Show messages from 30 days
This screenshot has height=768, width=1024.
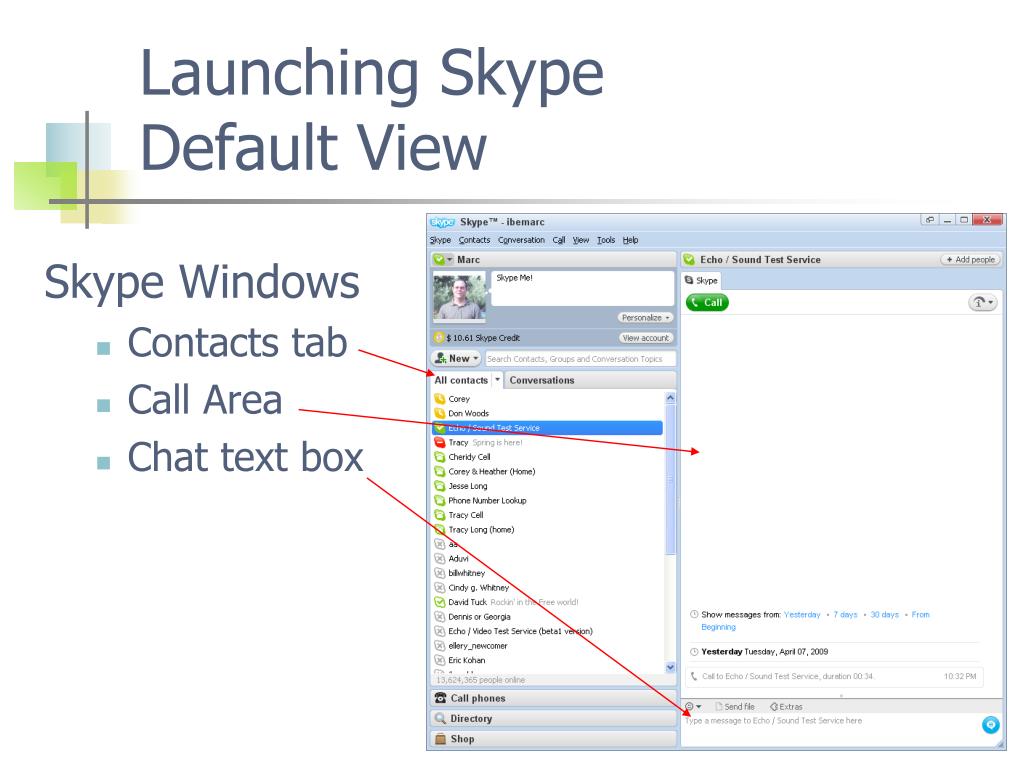884,615
